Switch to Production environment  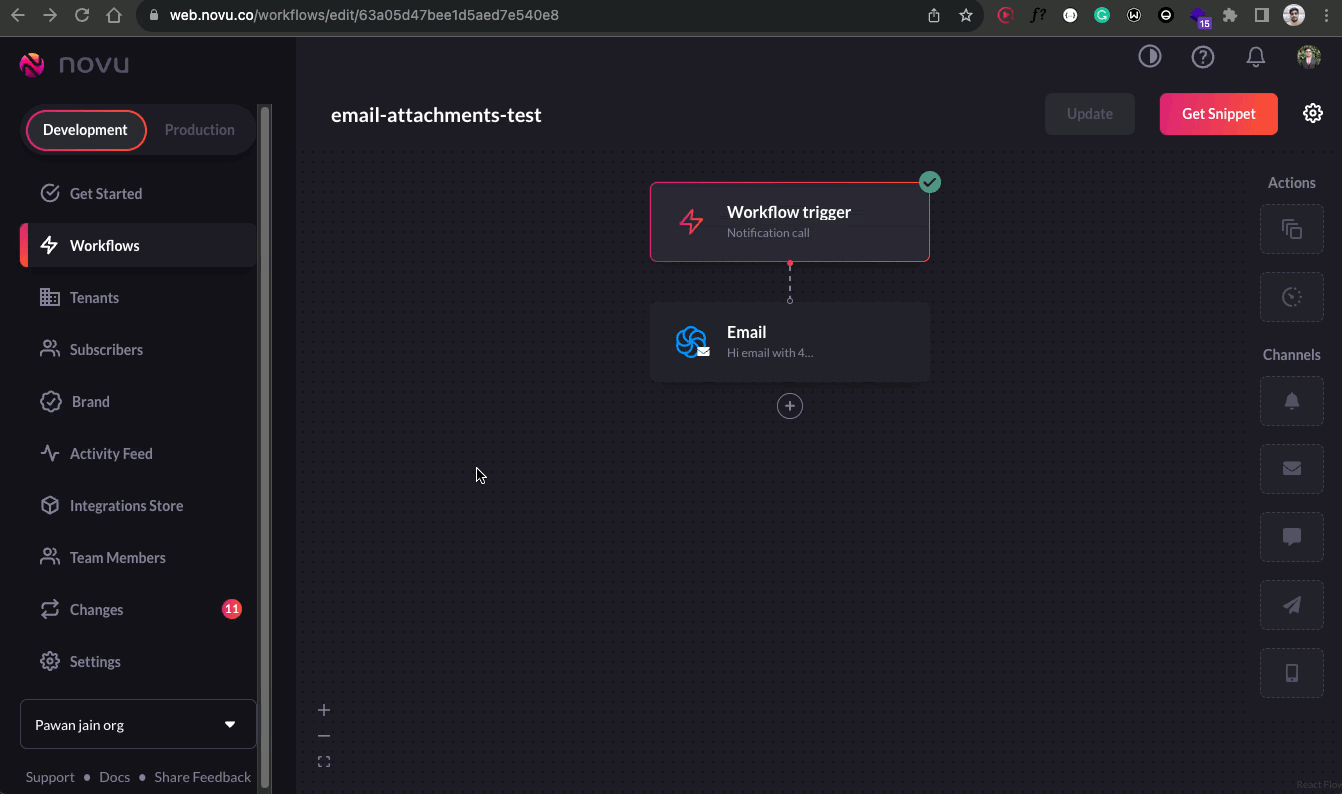pos(200,130)
